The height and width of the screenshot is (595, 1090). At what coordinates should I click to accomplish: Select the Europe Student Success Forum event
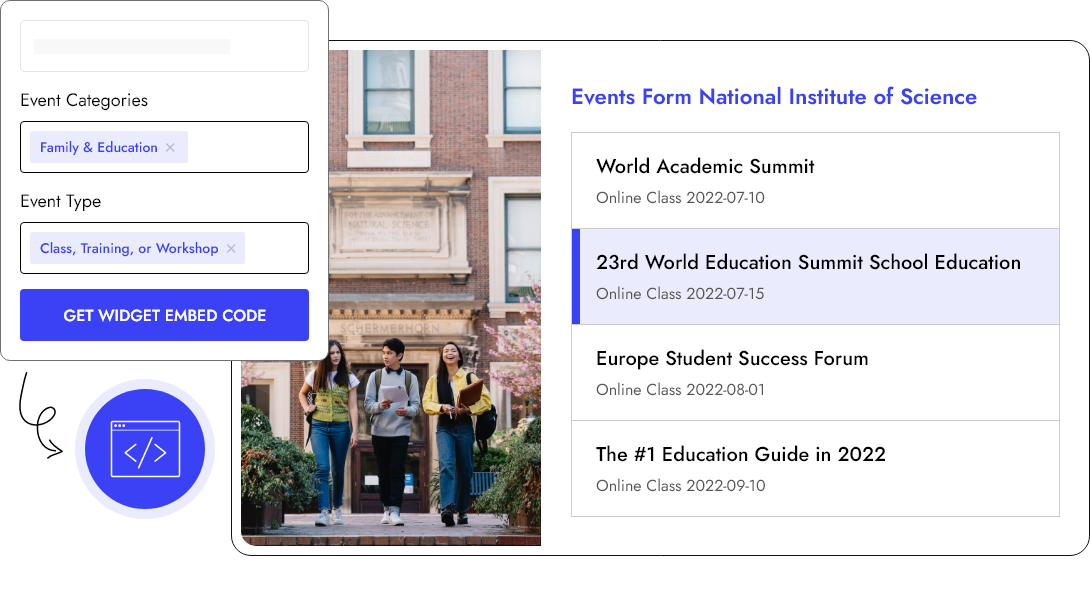click(732, 359)
